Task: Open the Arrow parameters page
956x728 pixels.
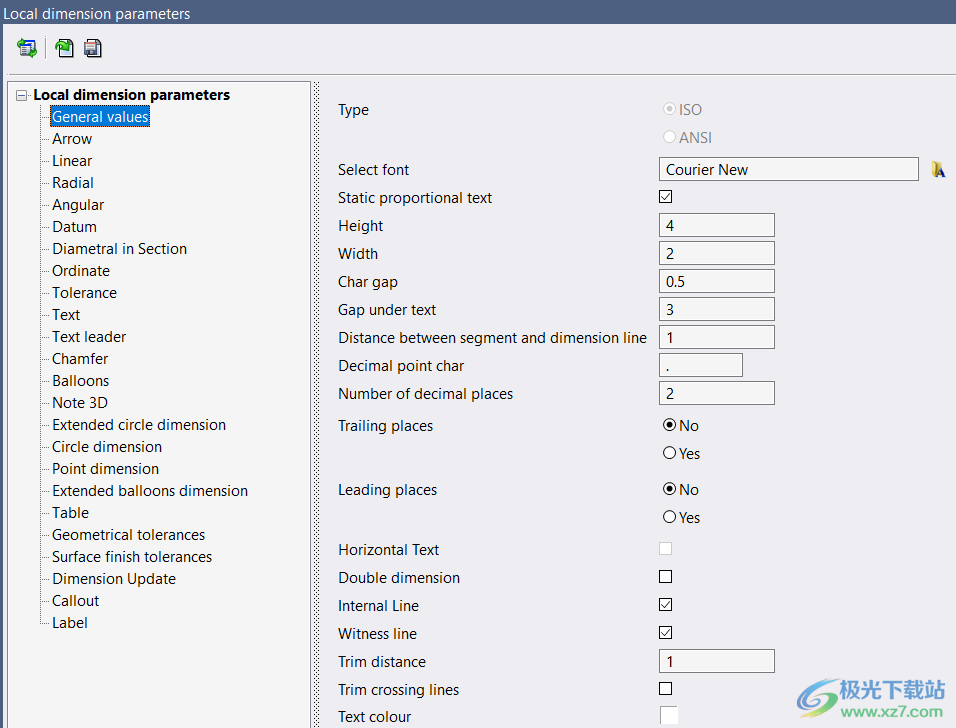Action: pos(72,138)
